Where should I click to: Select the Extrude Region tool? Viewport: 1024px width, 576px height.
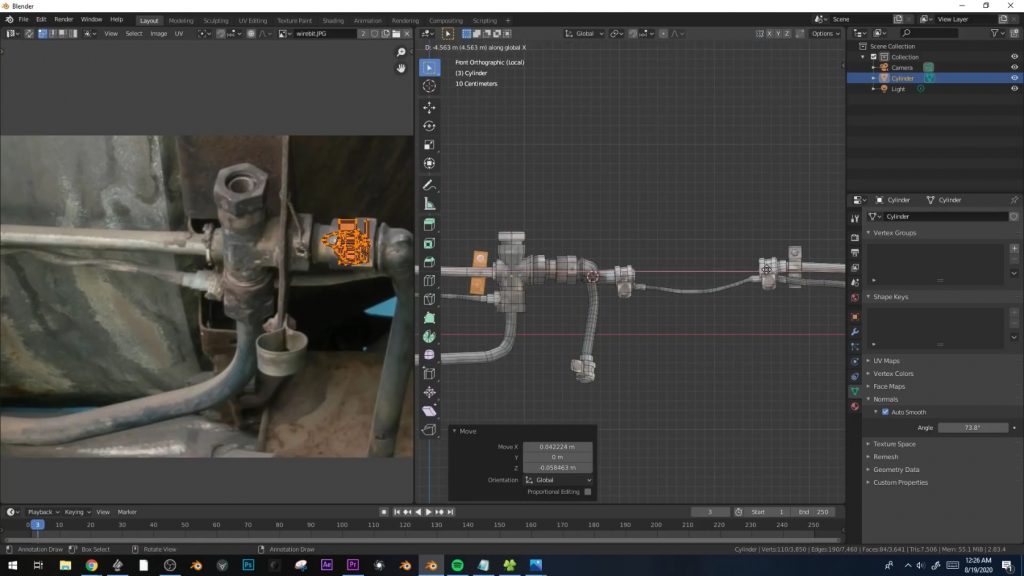point(429,225)
